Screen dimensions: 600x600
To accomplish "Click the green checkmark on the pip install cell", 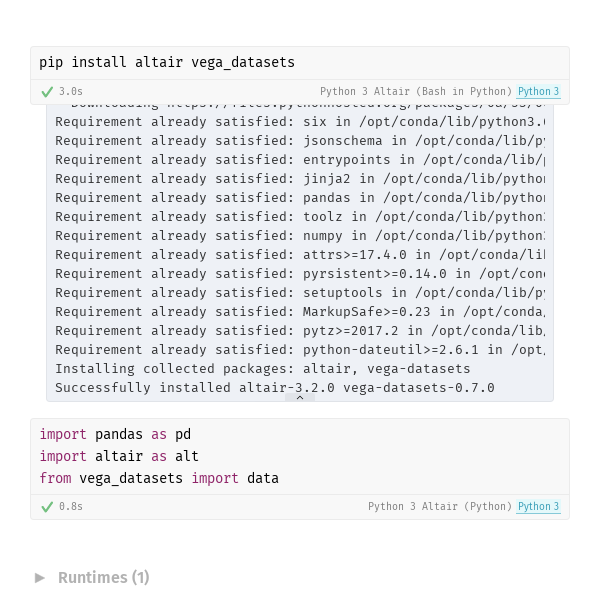I will coord(47,92).
